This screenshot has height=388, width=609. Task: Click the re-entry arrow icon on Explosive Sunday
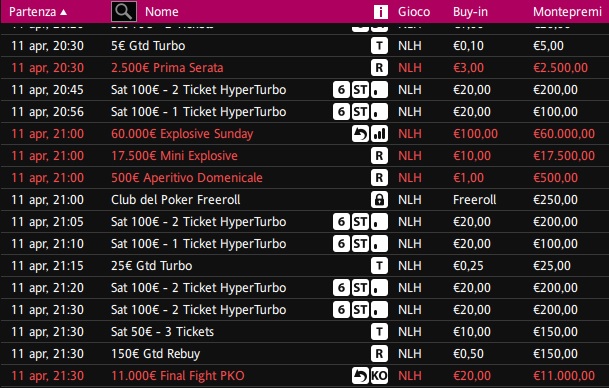point(360,134)
